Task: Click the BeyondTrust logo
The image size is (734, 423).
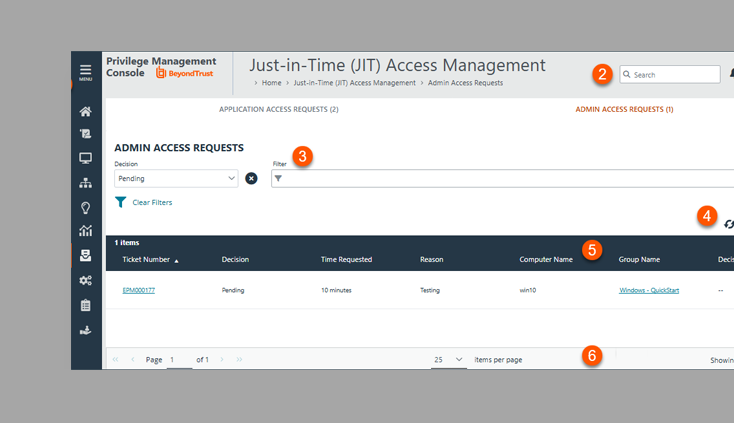Action: [184, 73]
